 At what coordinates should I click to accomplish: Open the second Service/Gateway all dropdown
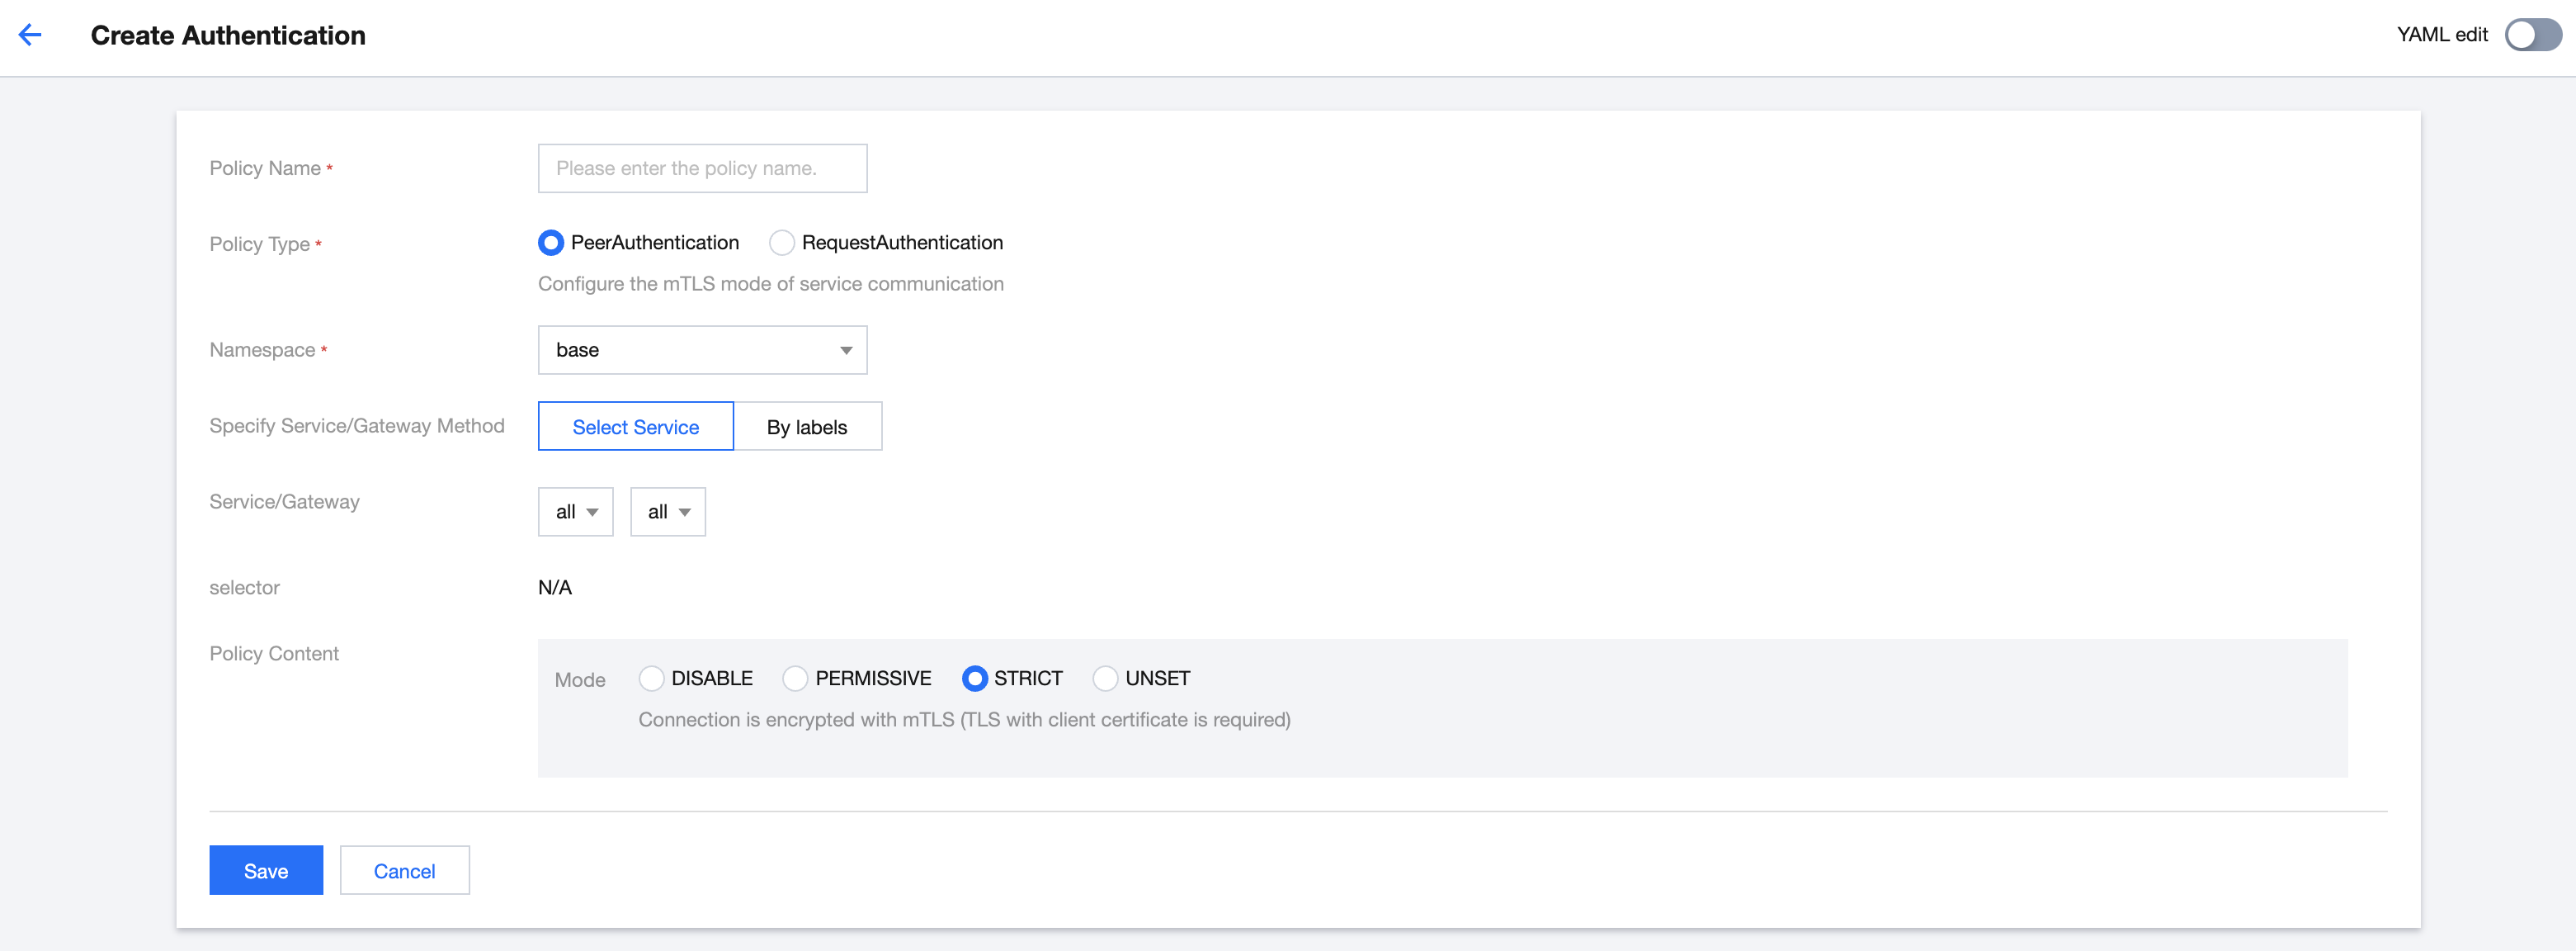[668, 512]
